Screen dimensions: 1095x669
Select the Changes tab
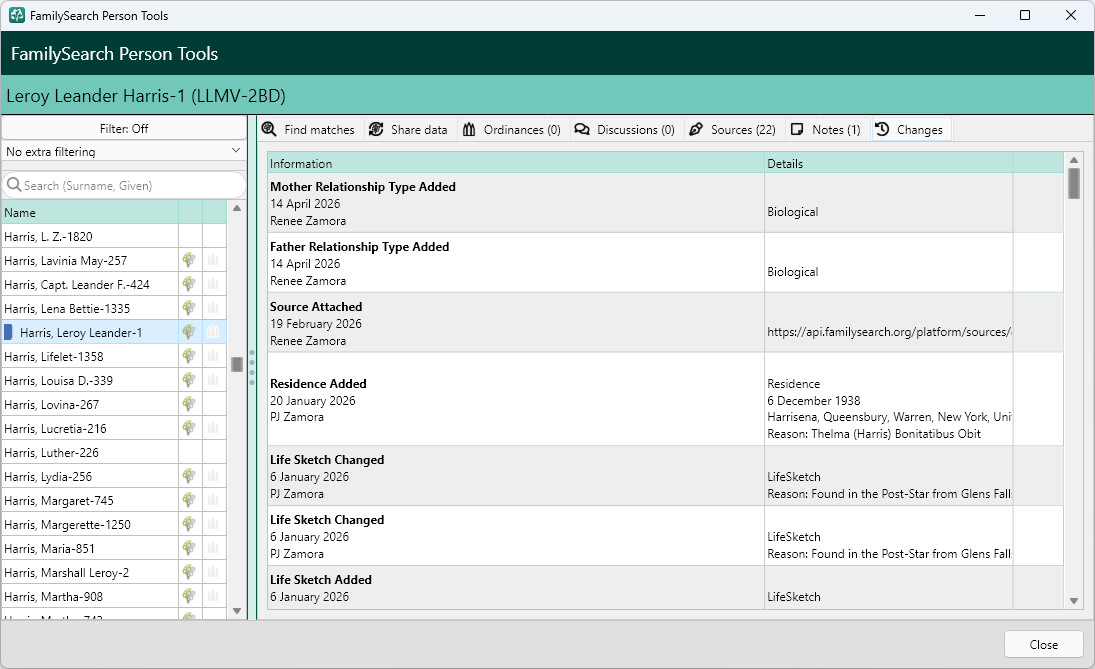(x=911, y=129)
